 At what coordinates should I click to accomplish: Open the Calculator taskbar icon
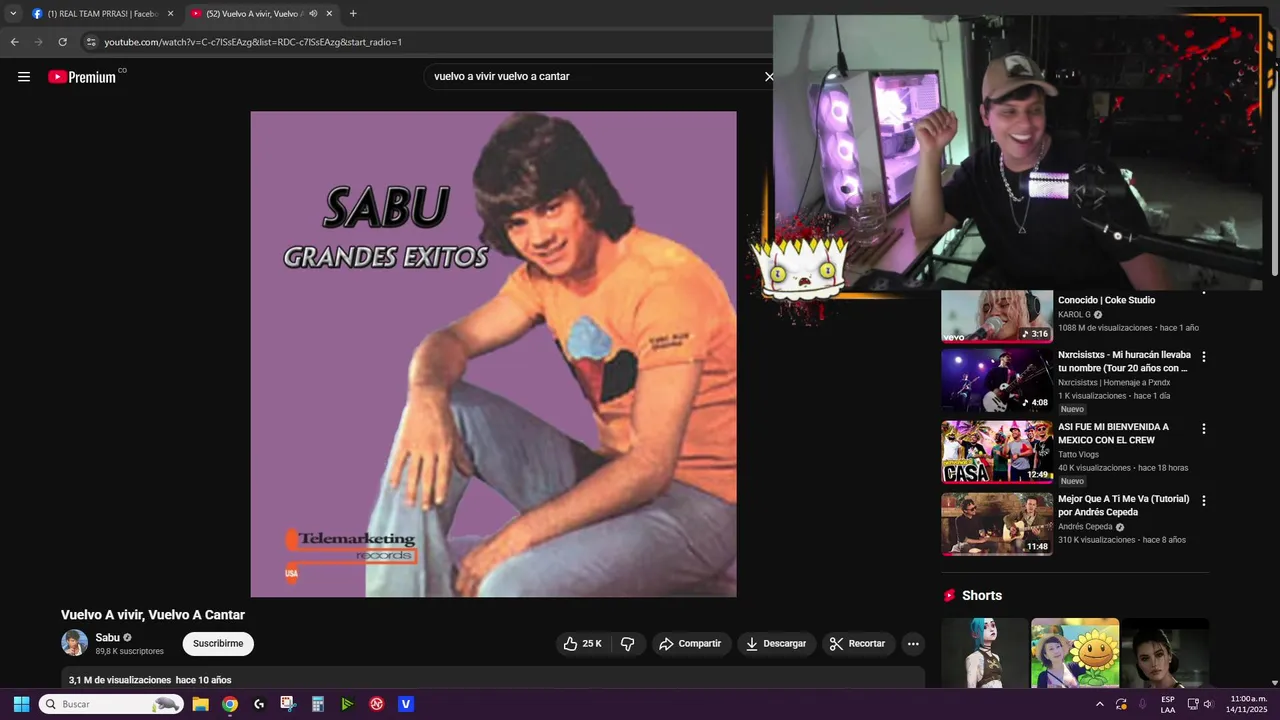[318, 704]
